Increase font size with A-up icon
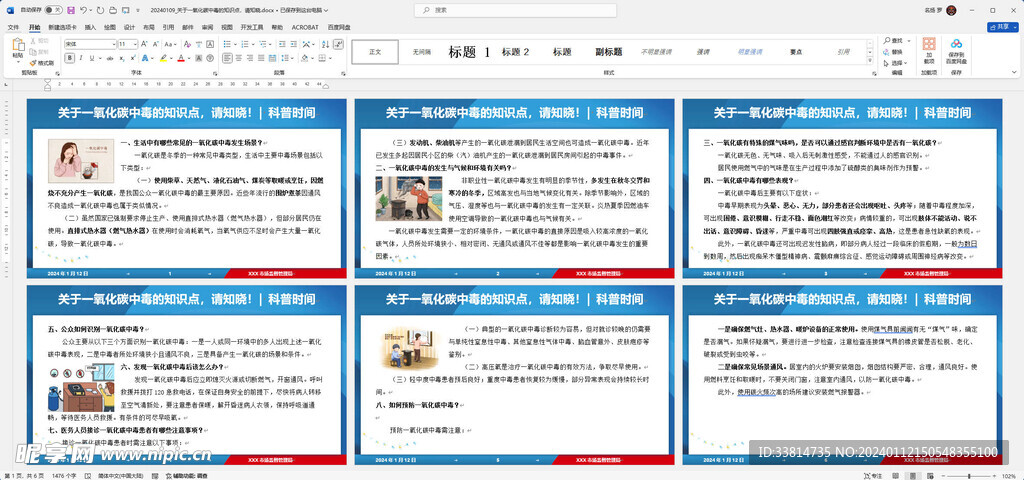 (x=144, y=44)
